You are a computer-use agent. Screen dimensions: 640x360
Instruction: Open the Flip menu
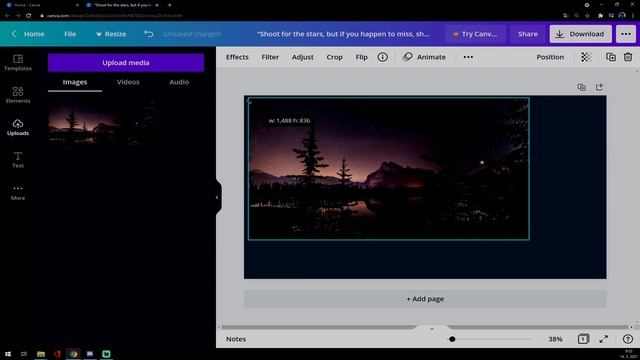[361, 57]
